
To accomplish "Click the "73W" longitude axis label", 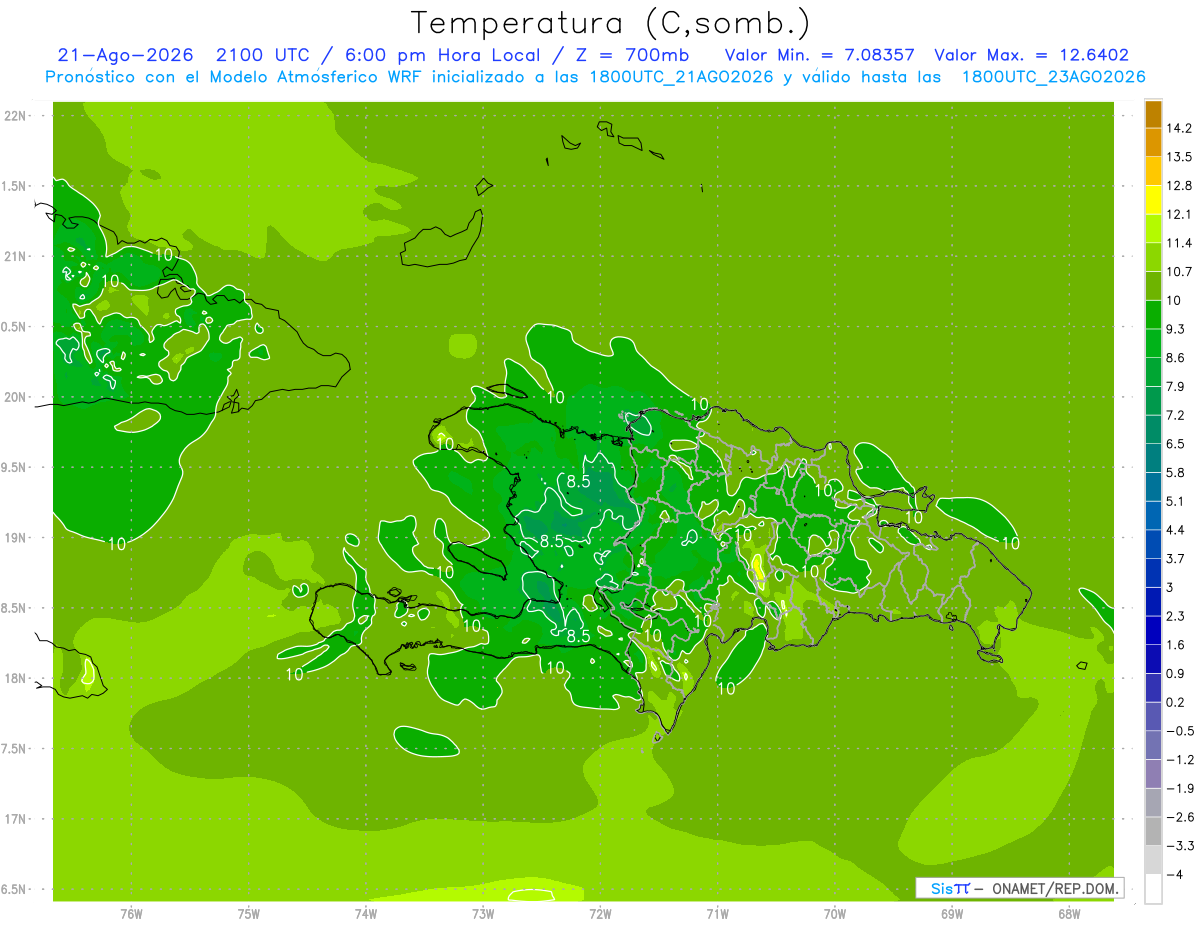I will pos(483,913).
